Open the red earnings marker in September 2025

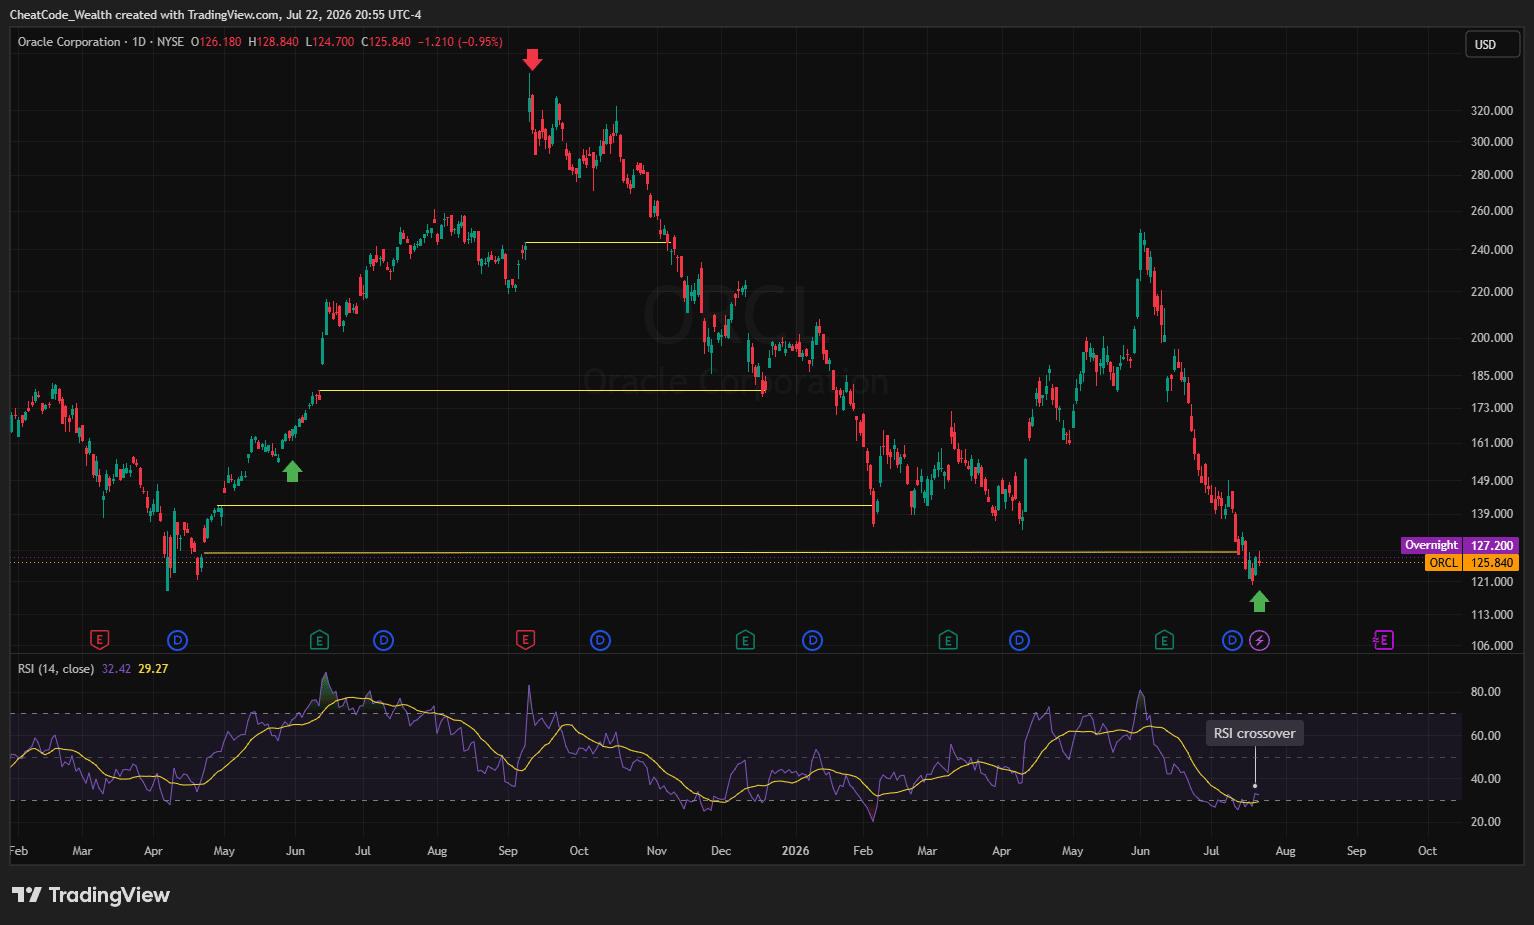point(525,640)
